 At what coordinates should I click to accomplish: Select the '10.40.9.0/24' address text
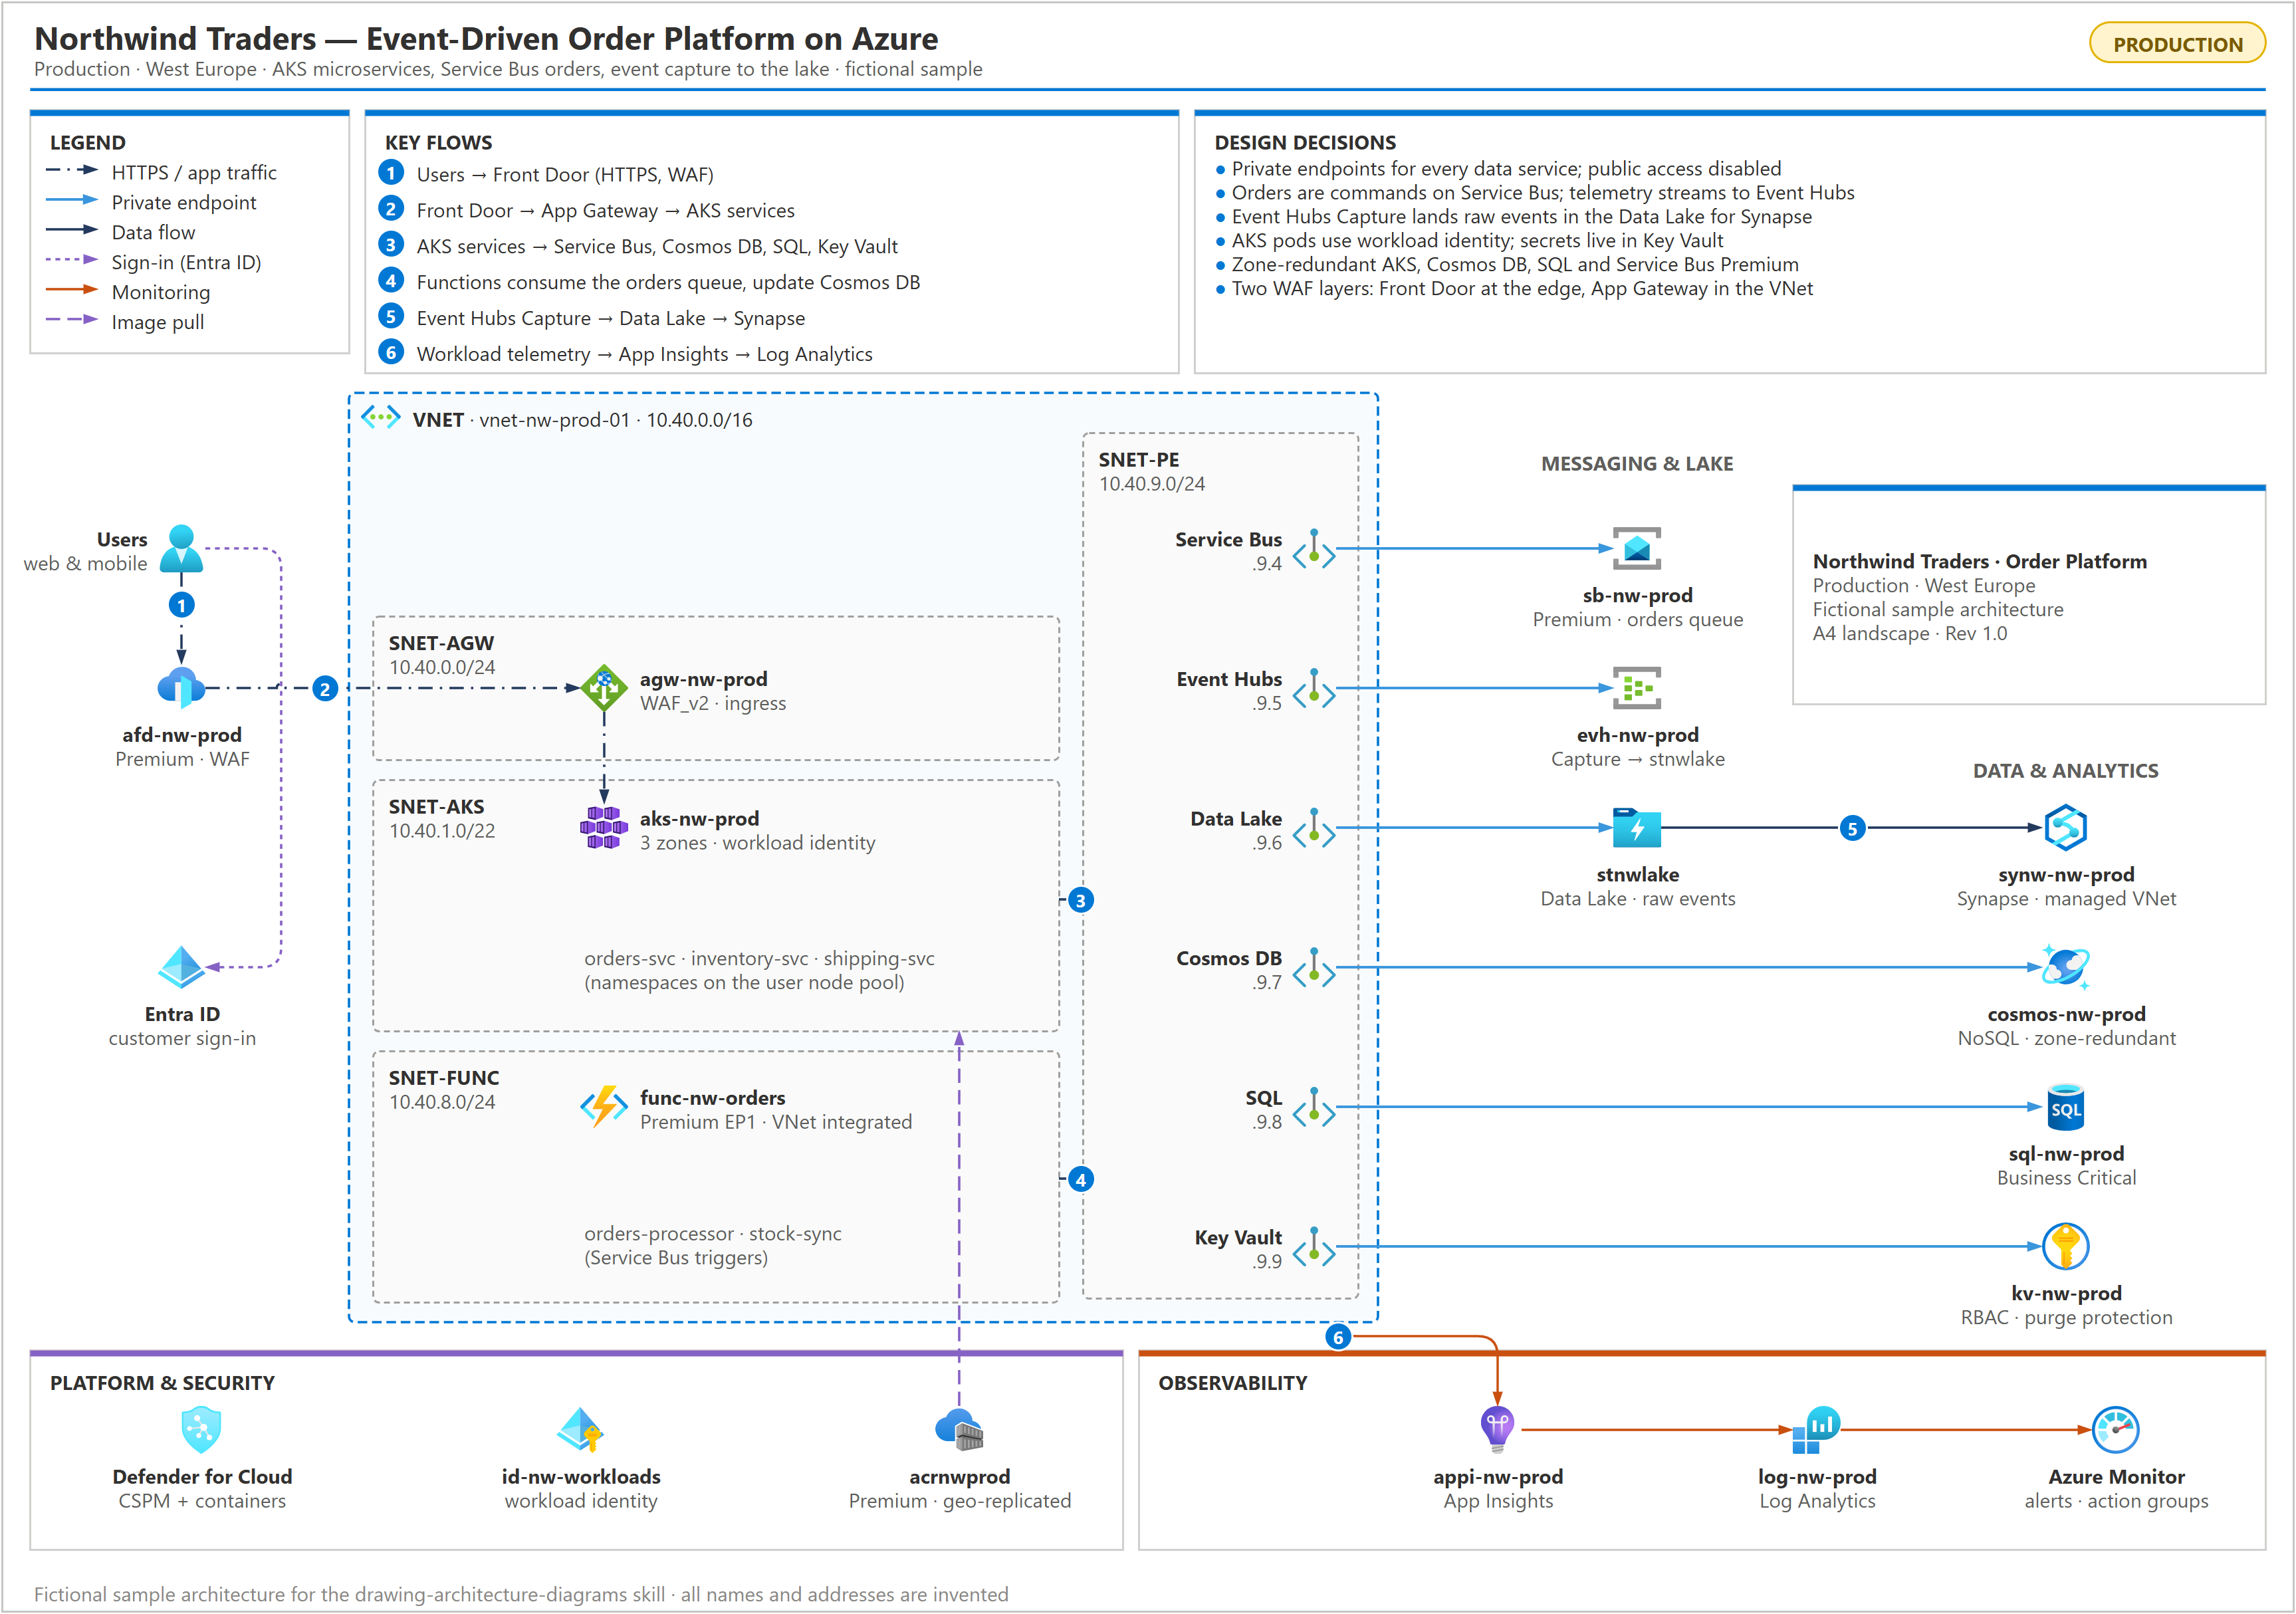click(x=1152, y=484)
